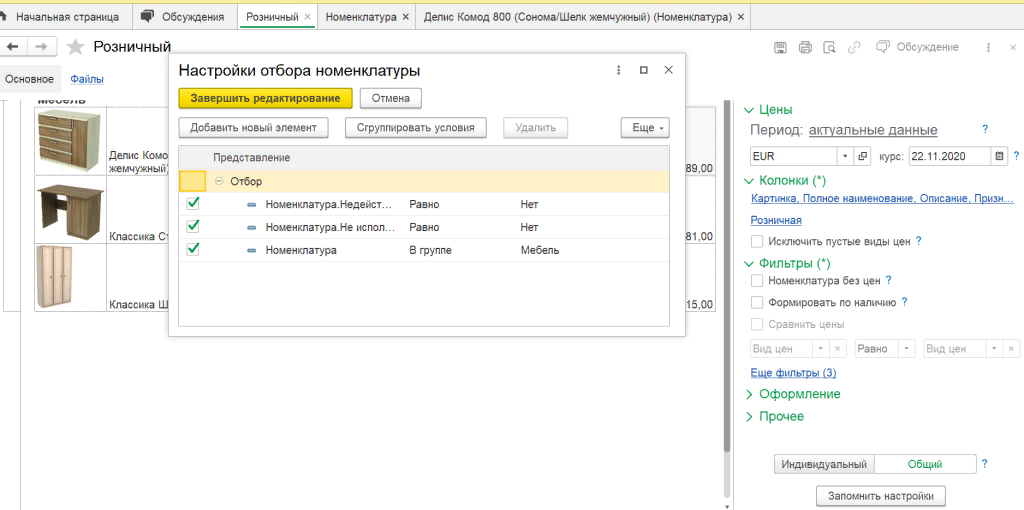The image size is (1024, 510).
Task: Add Розничный to favorites star
Action: (76, 46)
